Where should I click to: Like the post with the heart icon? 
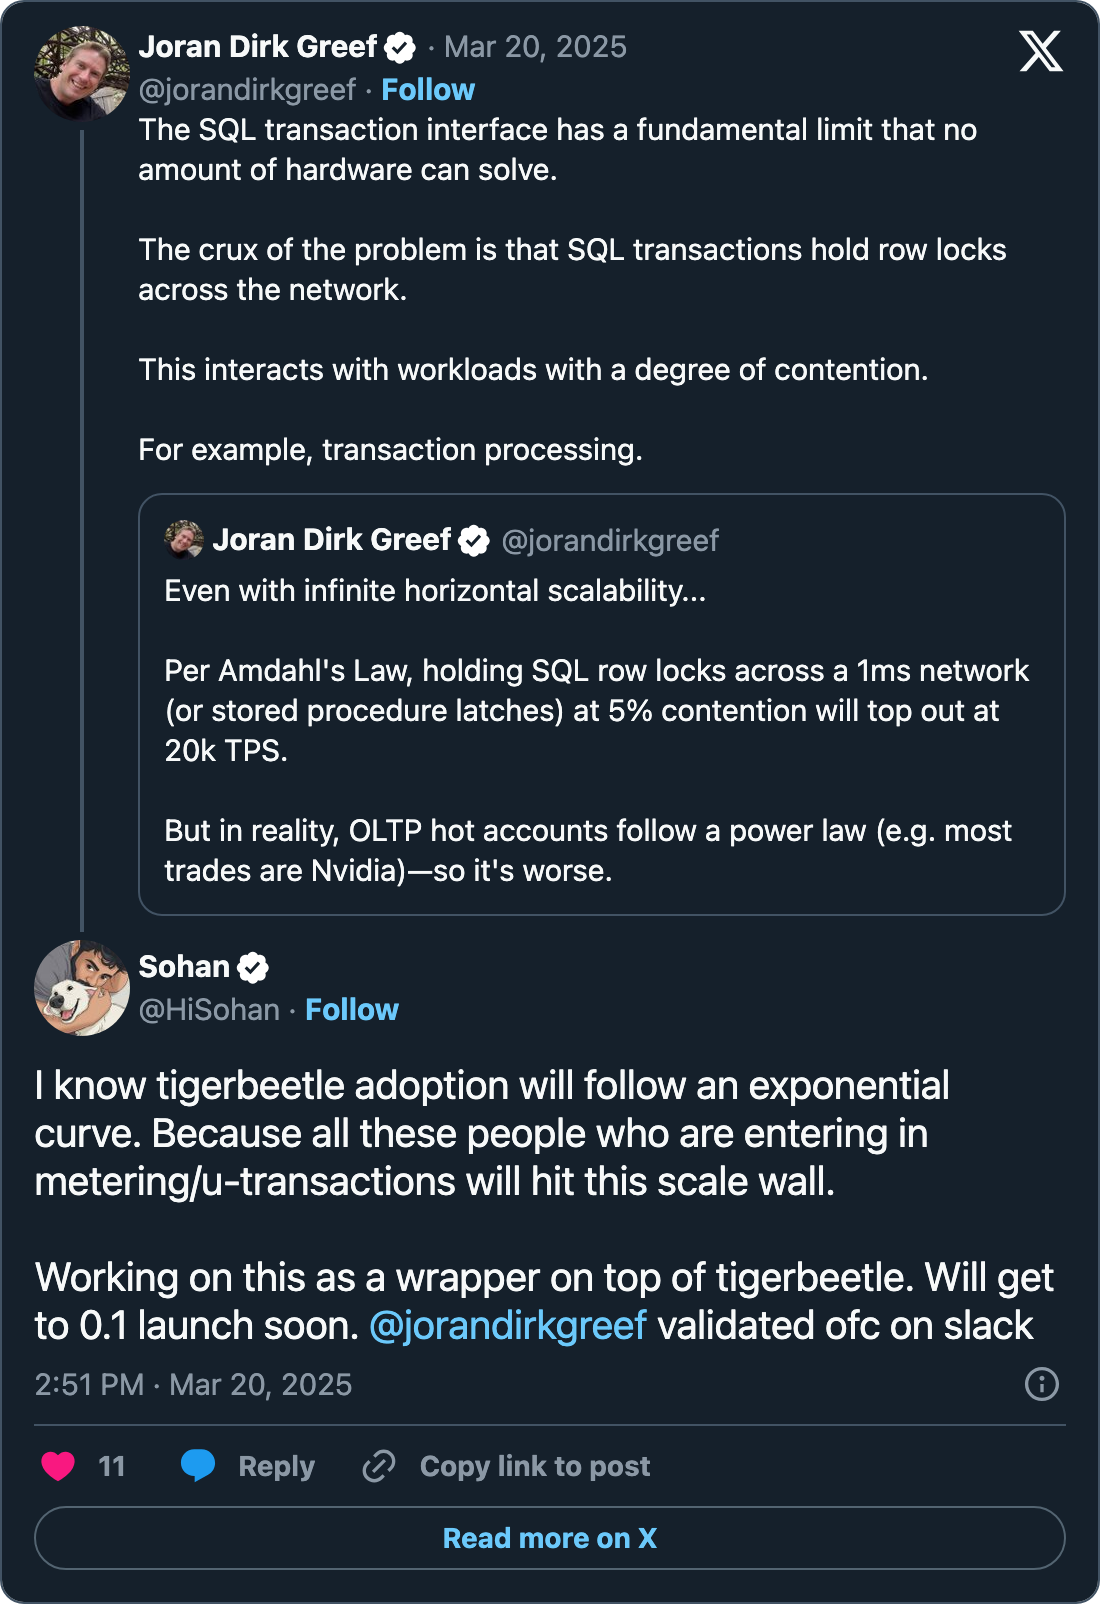[x=58, y=1466]
